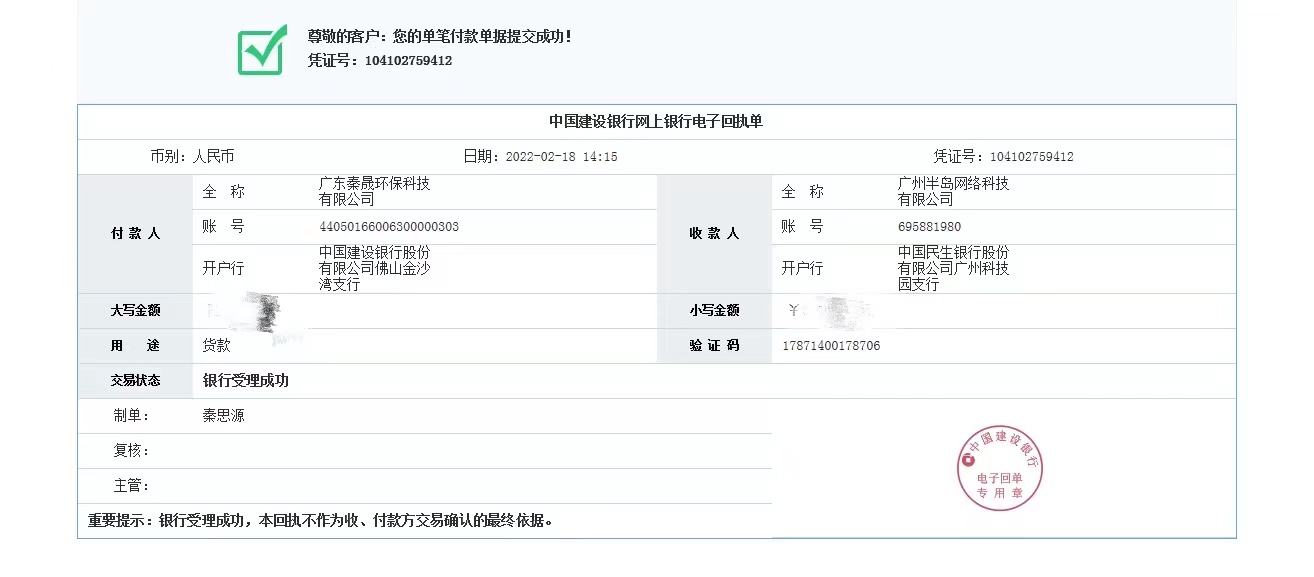1314x577 pixels.
Task: Select the purpose value 货款
Action: 217,346
